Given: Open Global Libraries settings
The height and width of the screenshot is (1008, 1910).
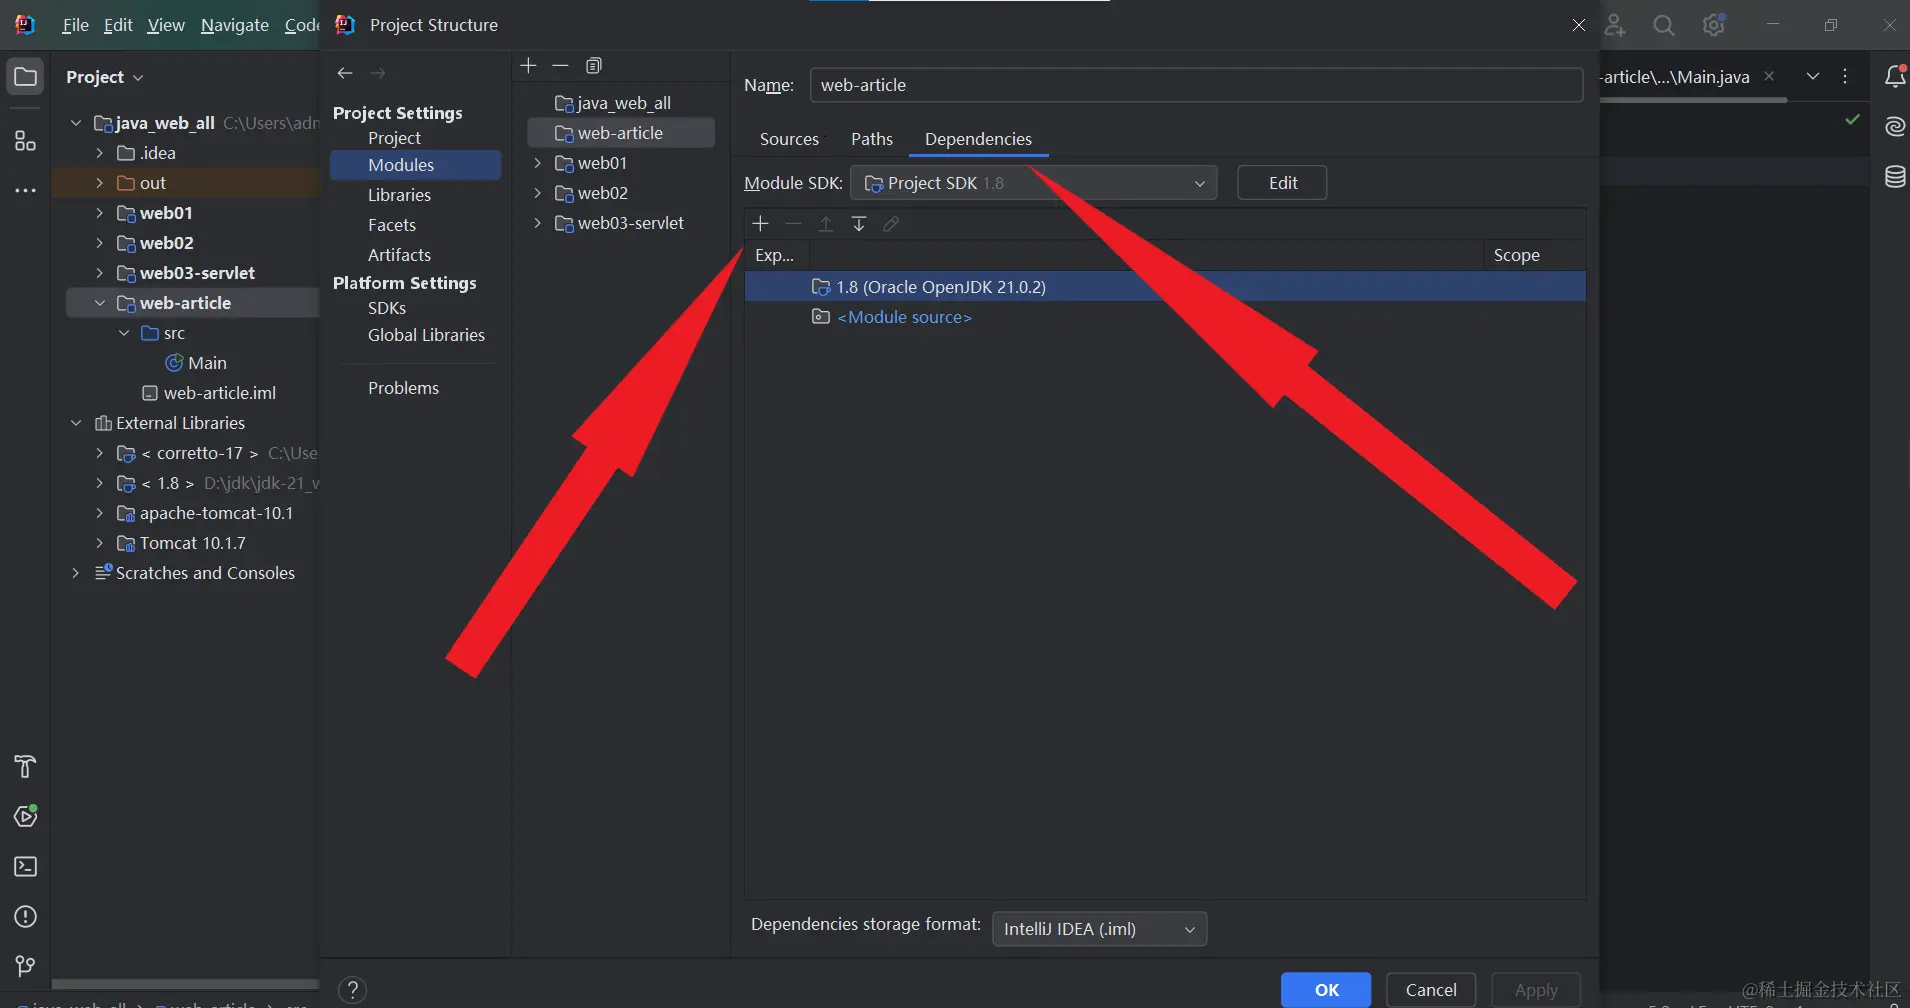Looking at the screenshot, I should pos(426,335).
